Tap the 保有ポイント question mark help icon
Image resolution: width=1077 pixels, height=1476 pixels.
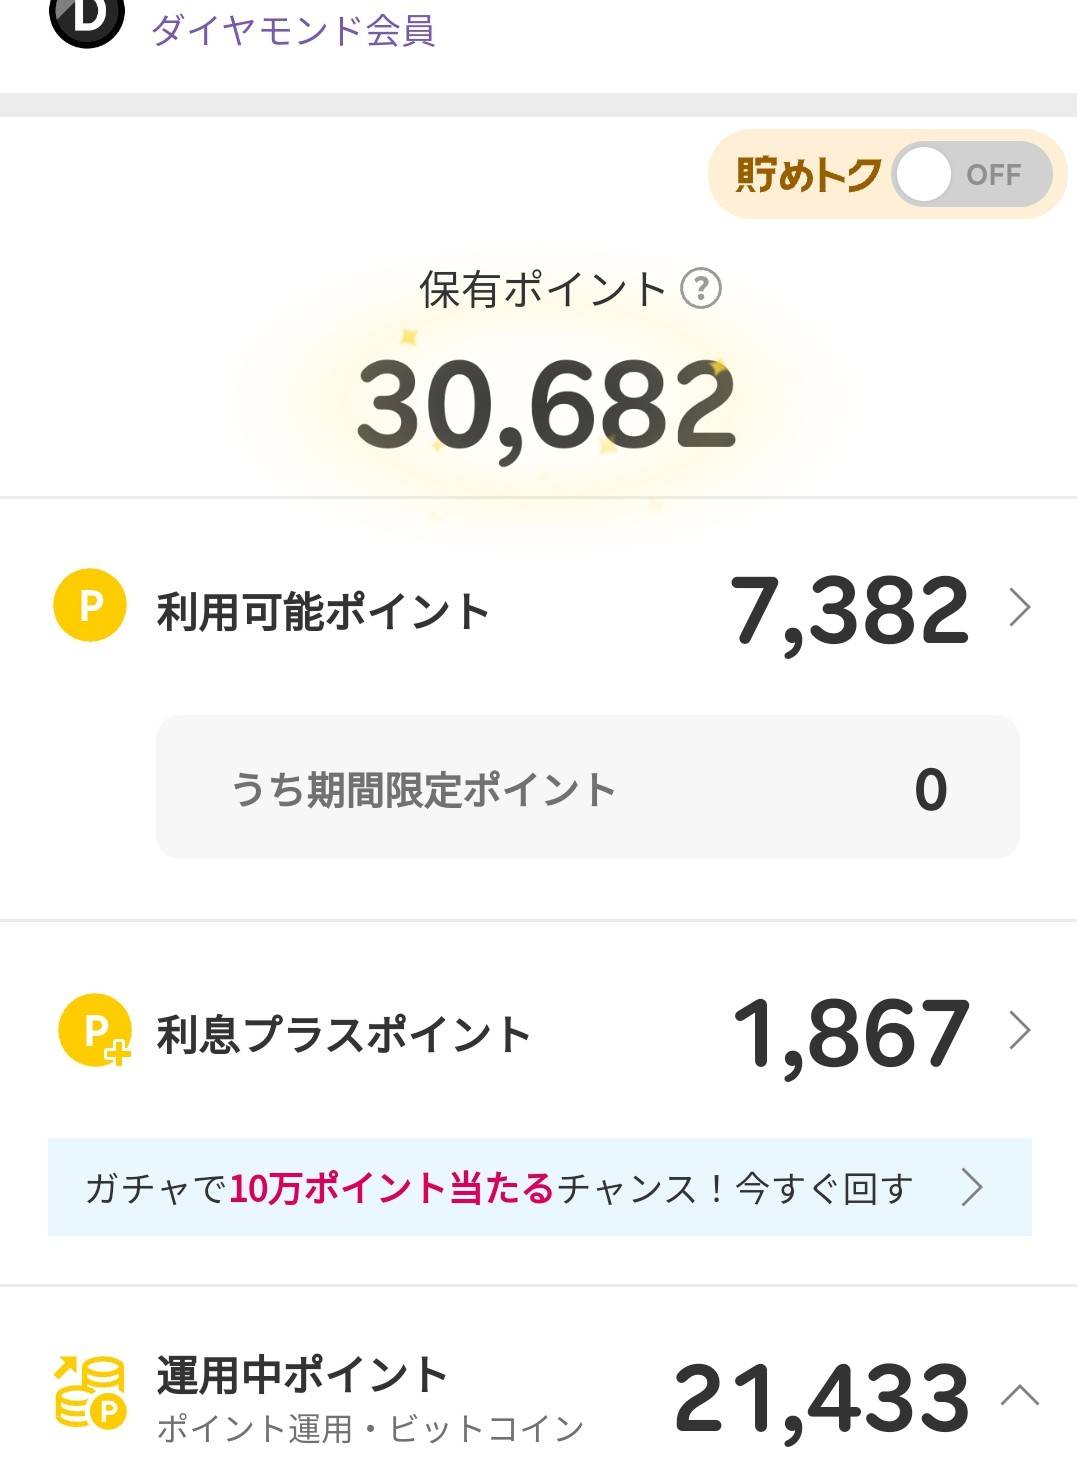[x=700, y=289]
